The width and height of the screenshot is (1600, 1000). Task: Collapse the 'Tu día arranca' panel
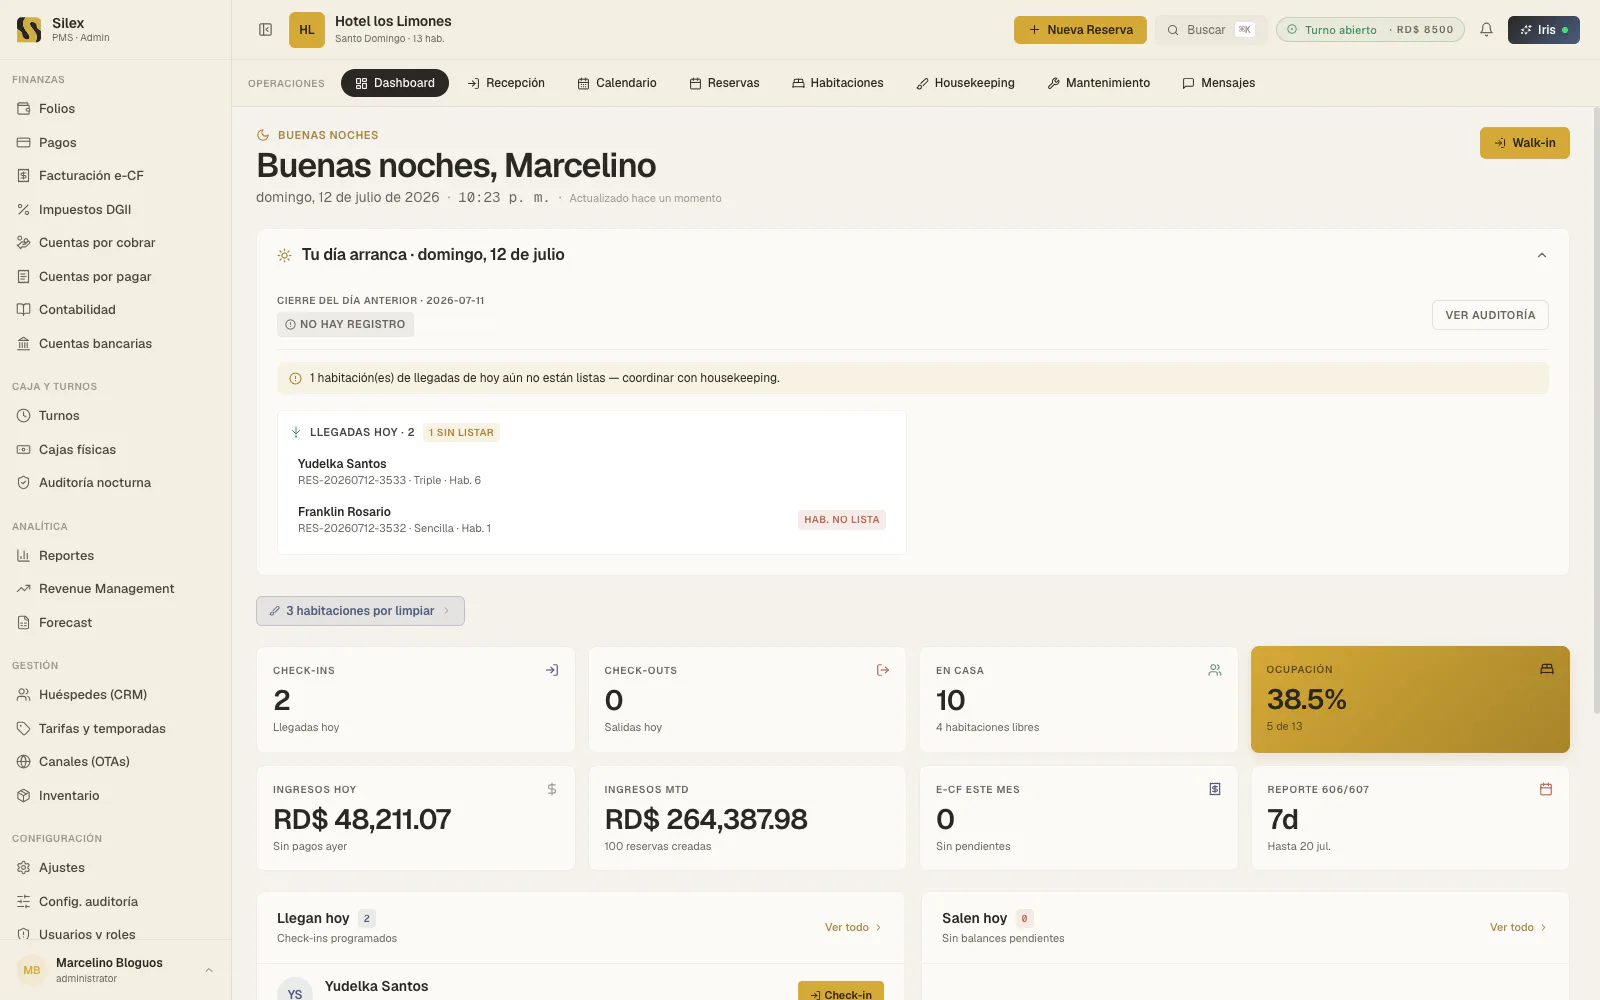(x=1542, y=255)
